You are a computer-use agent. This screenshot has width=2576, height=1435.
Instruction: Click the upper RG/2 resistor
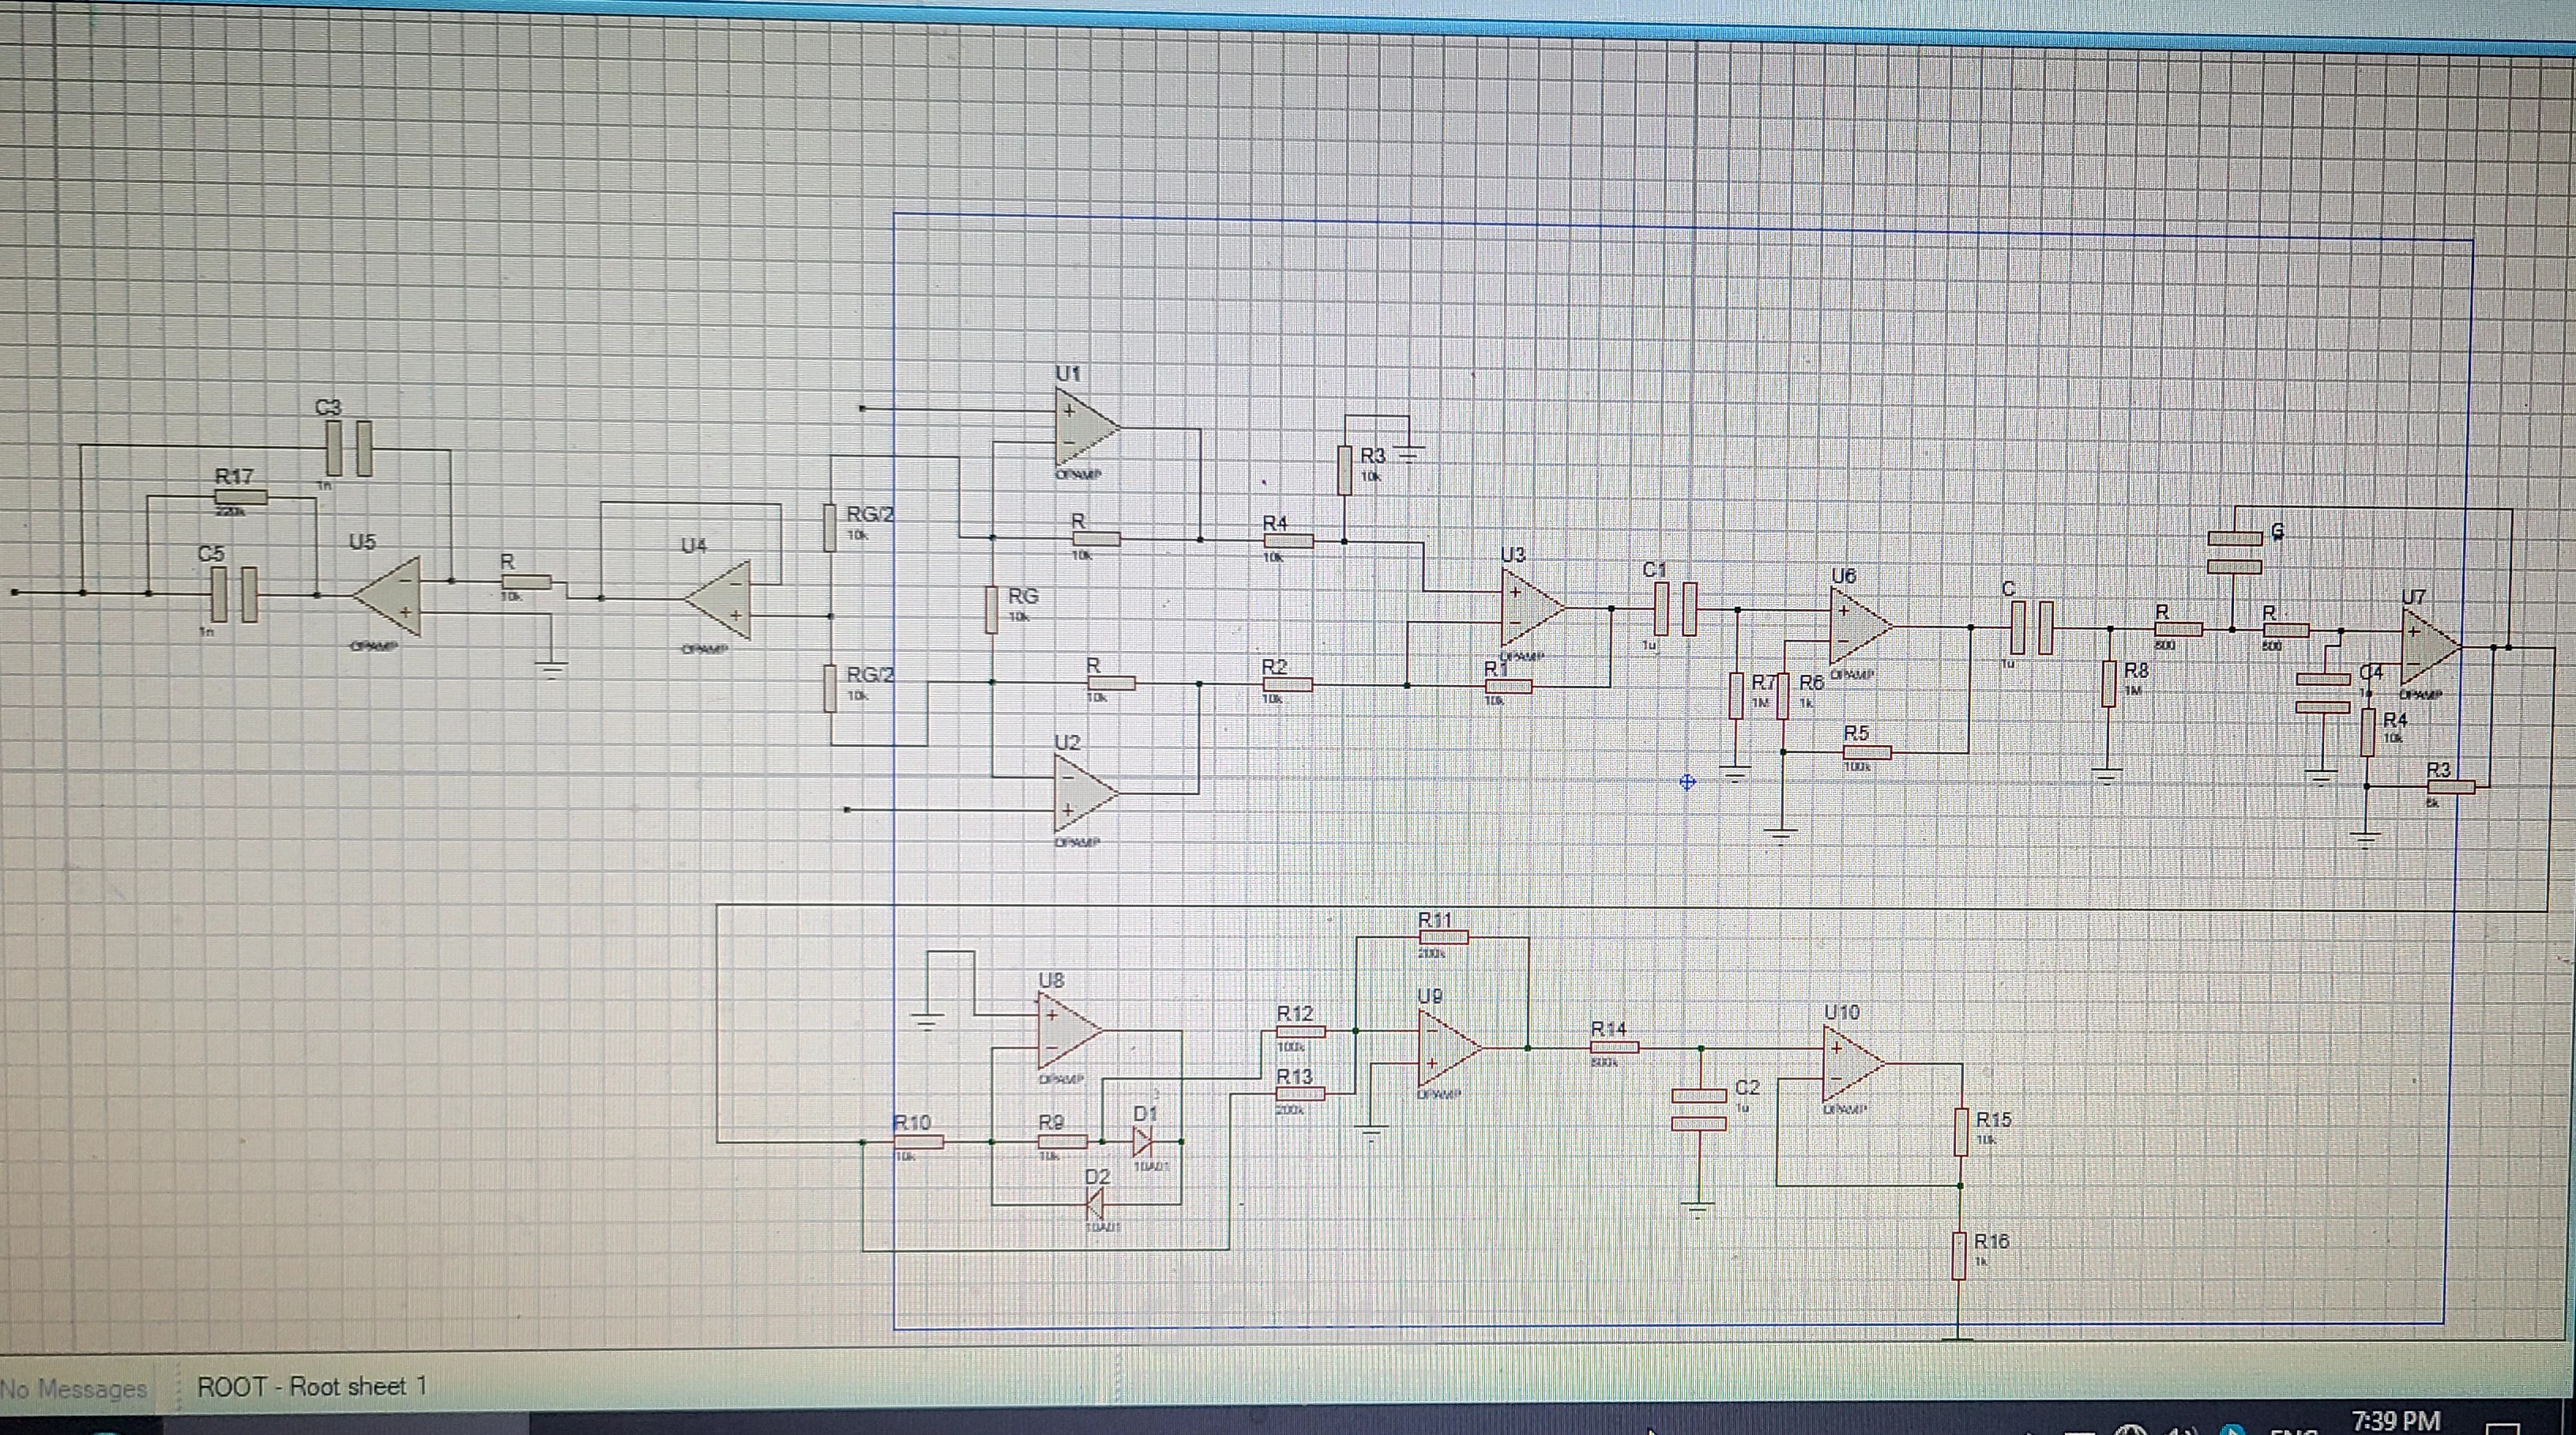pos(829,528)
